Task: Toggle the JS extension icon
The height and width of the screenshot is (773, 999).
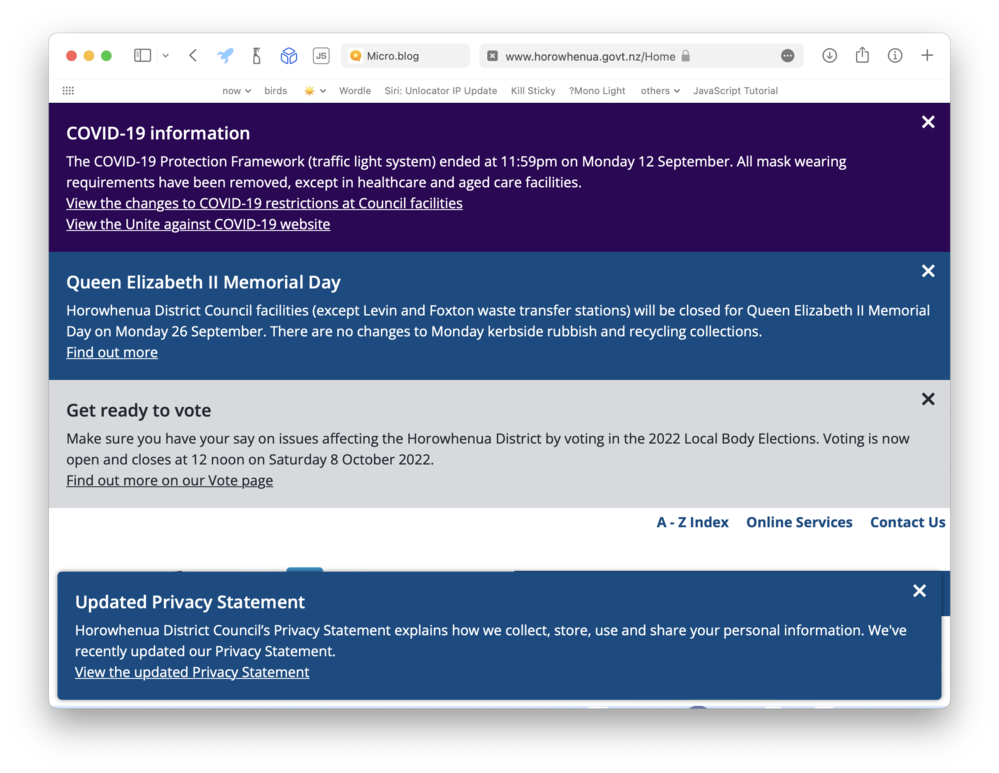Action: tap(321, 55)
